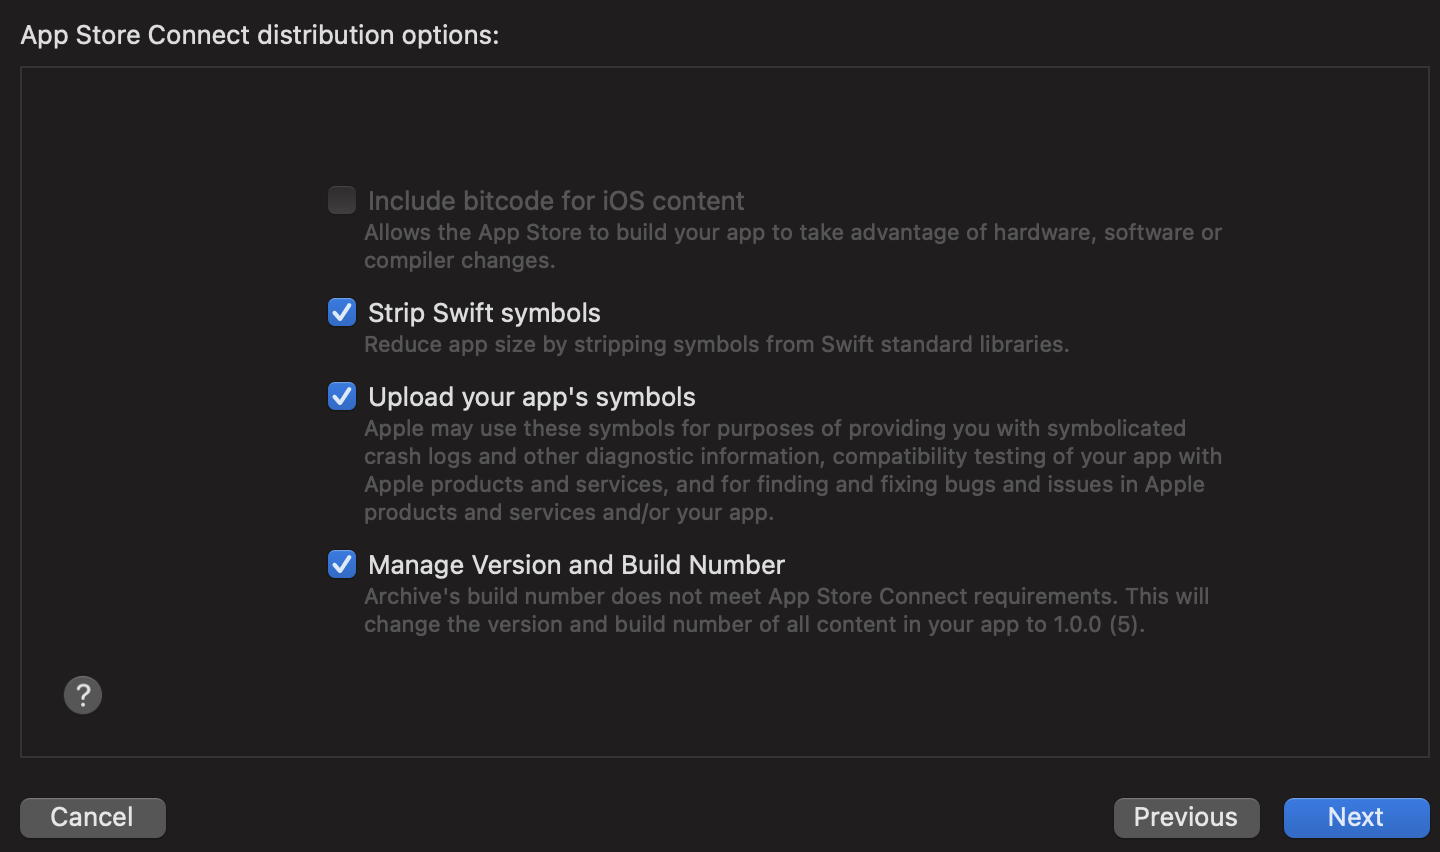Go back using the Previous button

[x=1186, y=817]
